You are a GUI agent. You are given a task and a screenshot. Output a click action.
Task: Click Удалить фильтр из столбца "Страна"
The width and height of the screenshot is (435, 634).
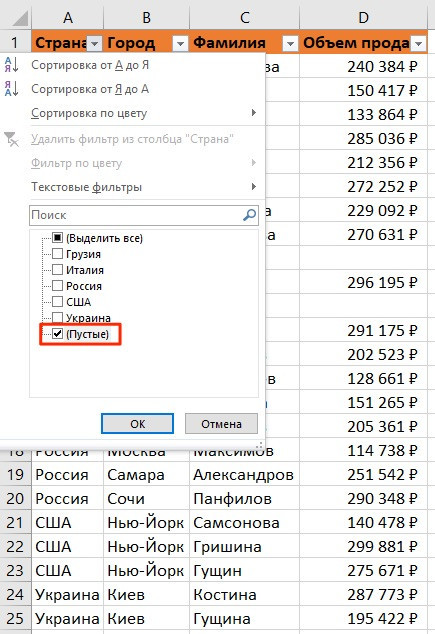(133, 139)
